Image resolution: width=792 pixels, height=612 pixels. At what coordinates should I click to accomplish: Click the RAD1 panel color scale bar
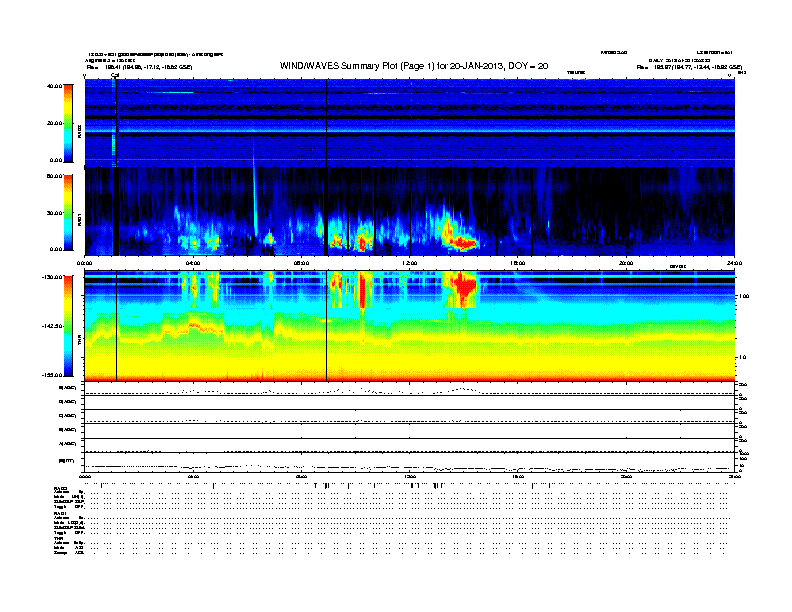(68, 213)
